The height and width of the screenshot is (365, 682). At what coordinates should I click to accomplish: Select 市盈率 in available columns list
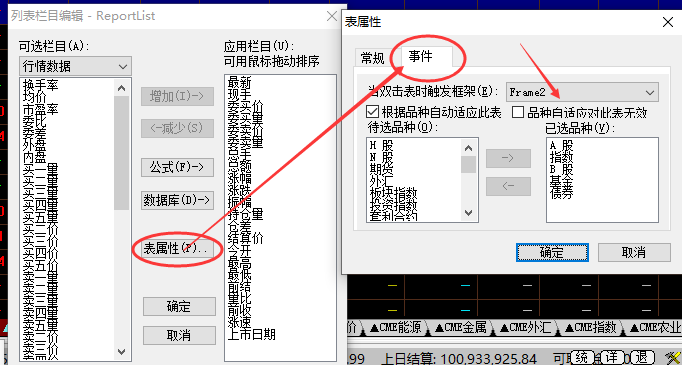coord(40,108)
